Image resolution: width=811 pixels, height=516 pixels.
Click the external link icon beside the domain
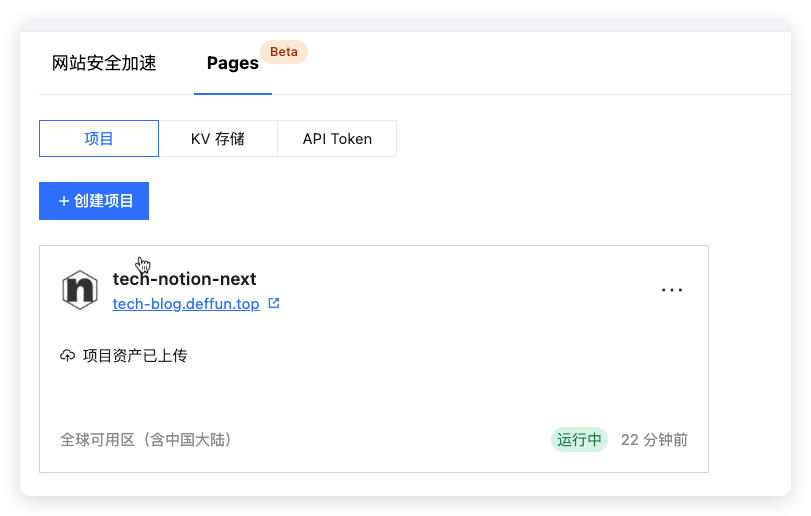(x=274, y=304)
